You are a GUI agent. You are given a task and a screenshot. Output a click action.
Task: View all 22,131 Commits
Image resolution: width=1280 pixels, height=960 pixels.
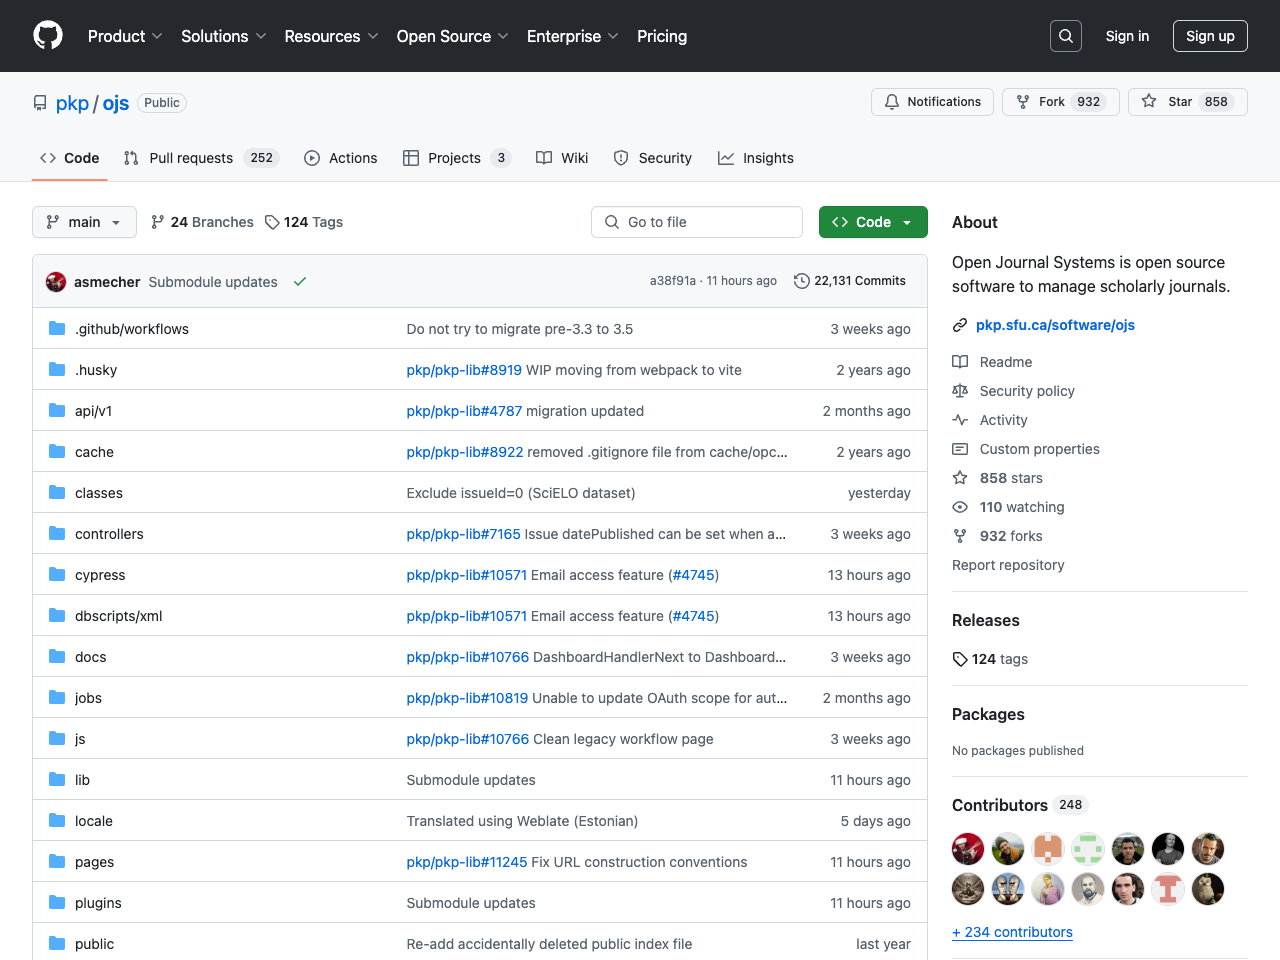pos(850,281)
